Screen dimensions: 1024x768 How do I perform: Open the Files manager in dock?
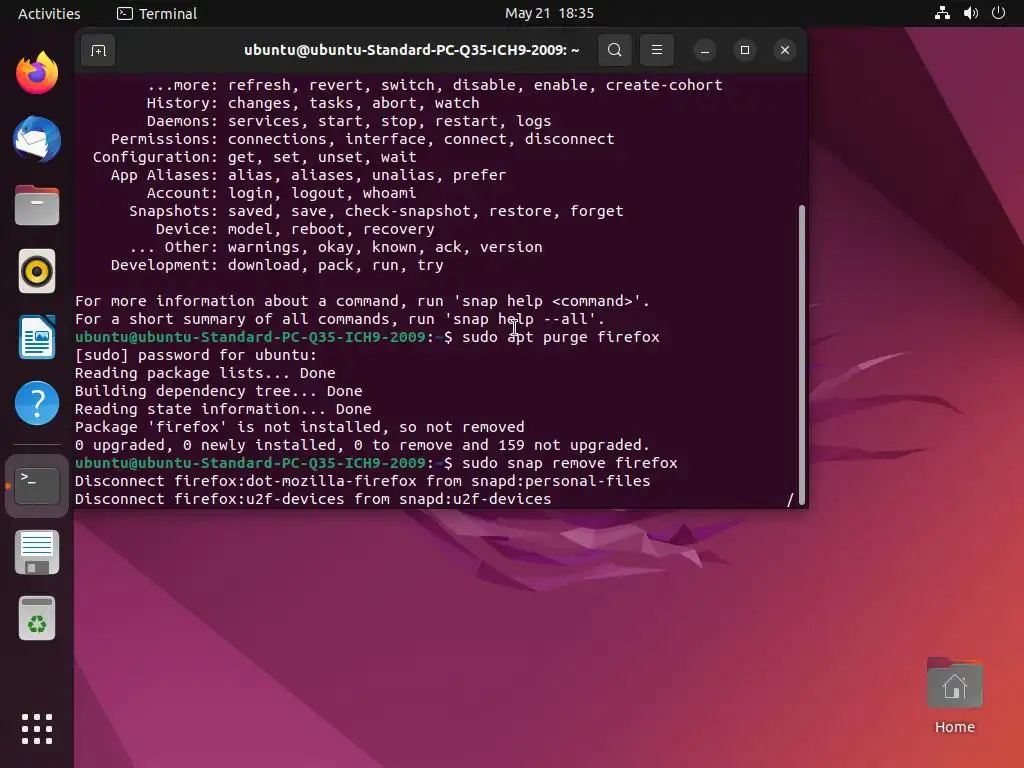[37, 205]
